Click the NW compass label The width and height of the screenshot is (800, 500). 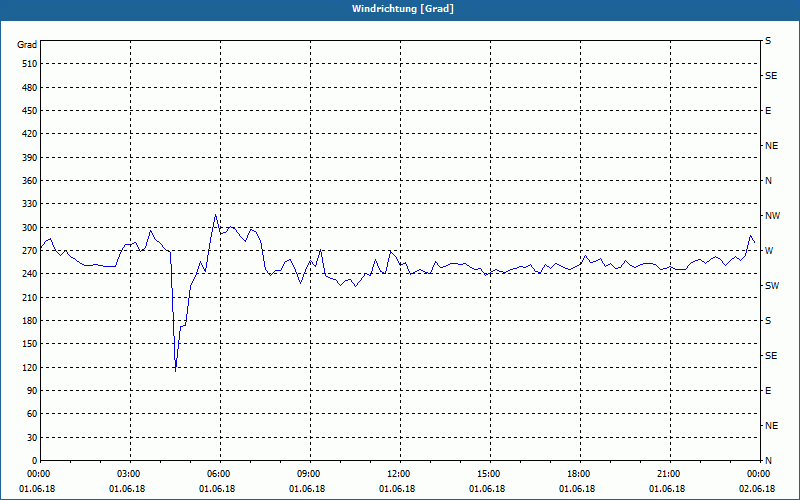click(772, 216)
